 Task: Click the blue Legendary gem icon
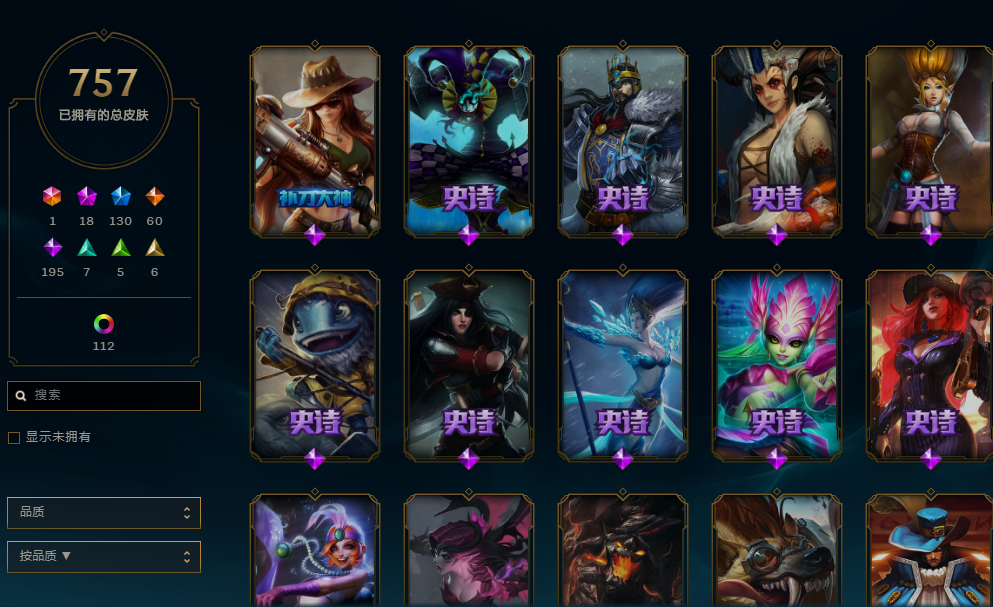coord(120,196)
